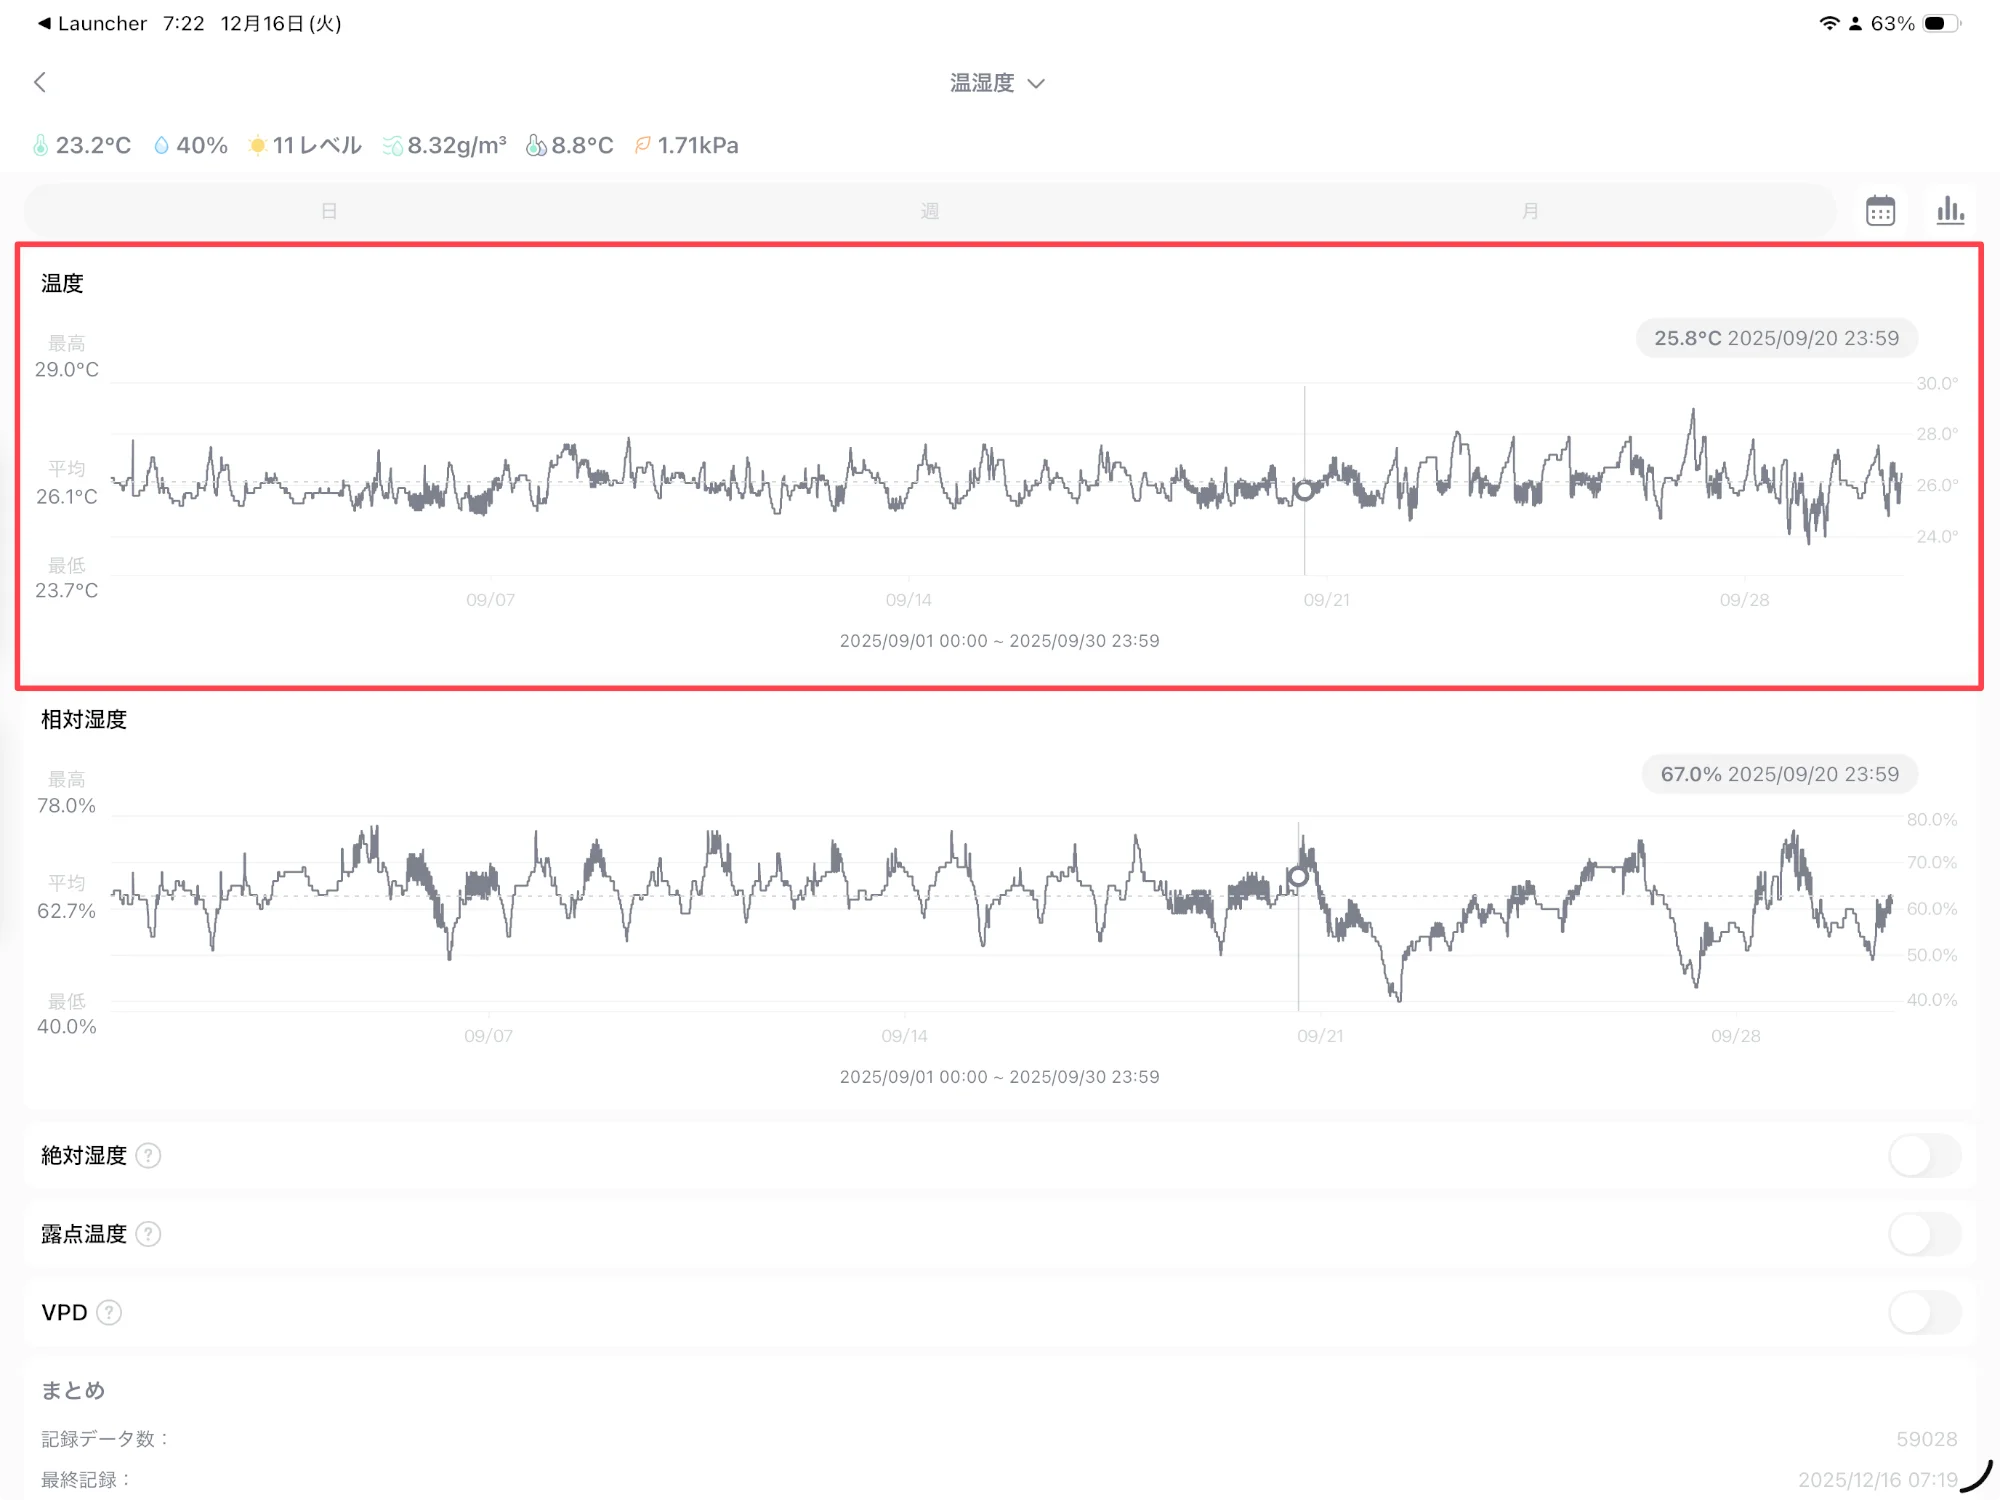Tap the absolute humidity 8.32g/m³ icon
The width and height of the screenshot is (2000, 1500).
pos(392,146)
